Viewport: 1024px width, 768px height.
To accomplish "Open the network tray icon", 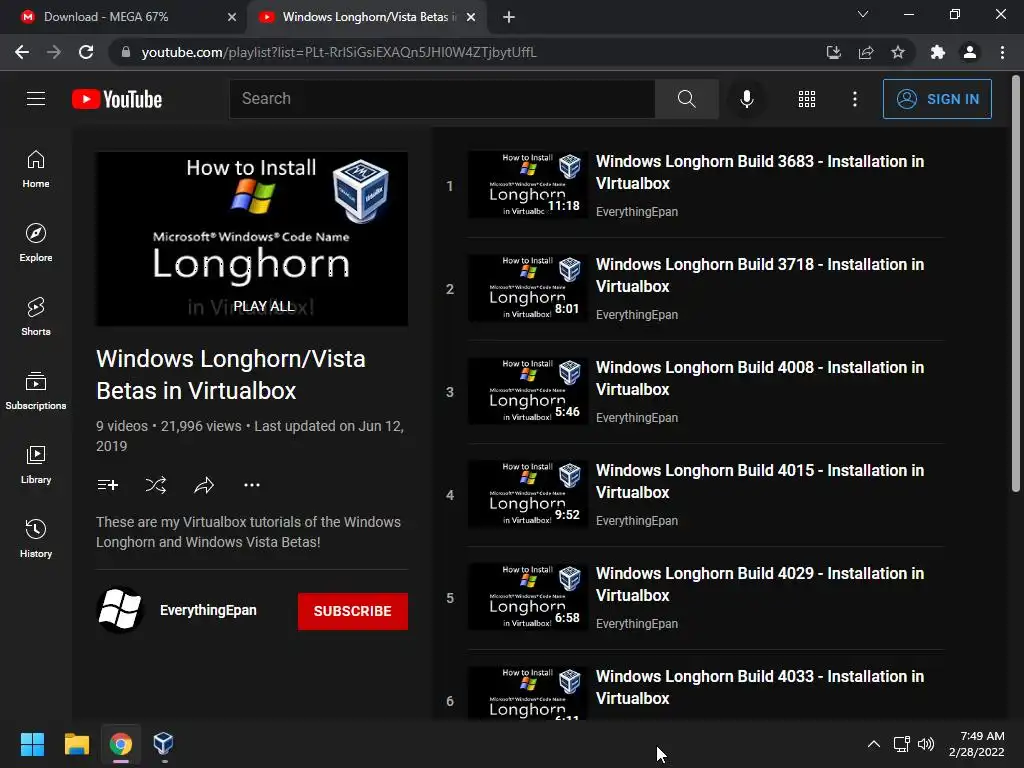I will coord(901,744).
